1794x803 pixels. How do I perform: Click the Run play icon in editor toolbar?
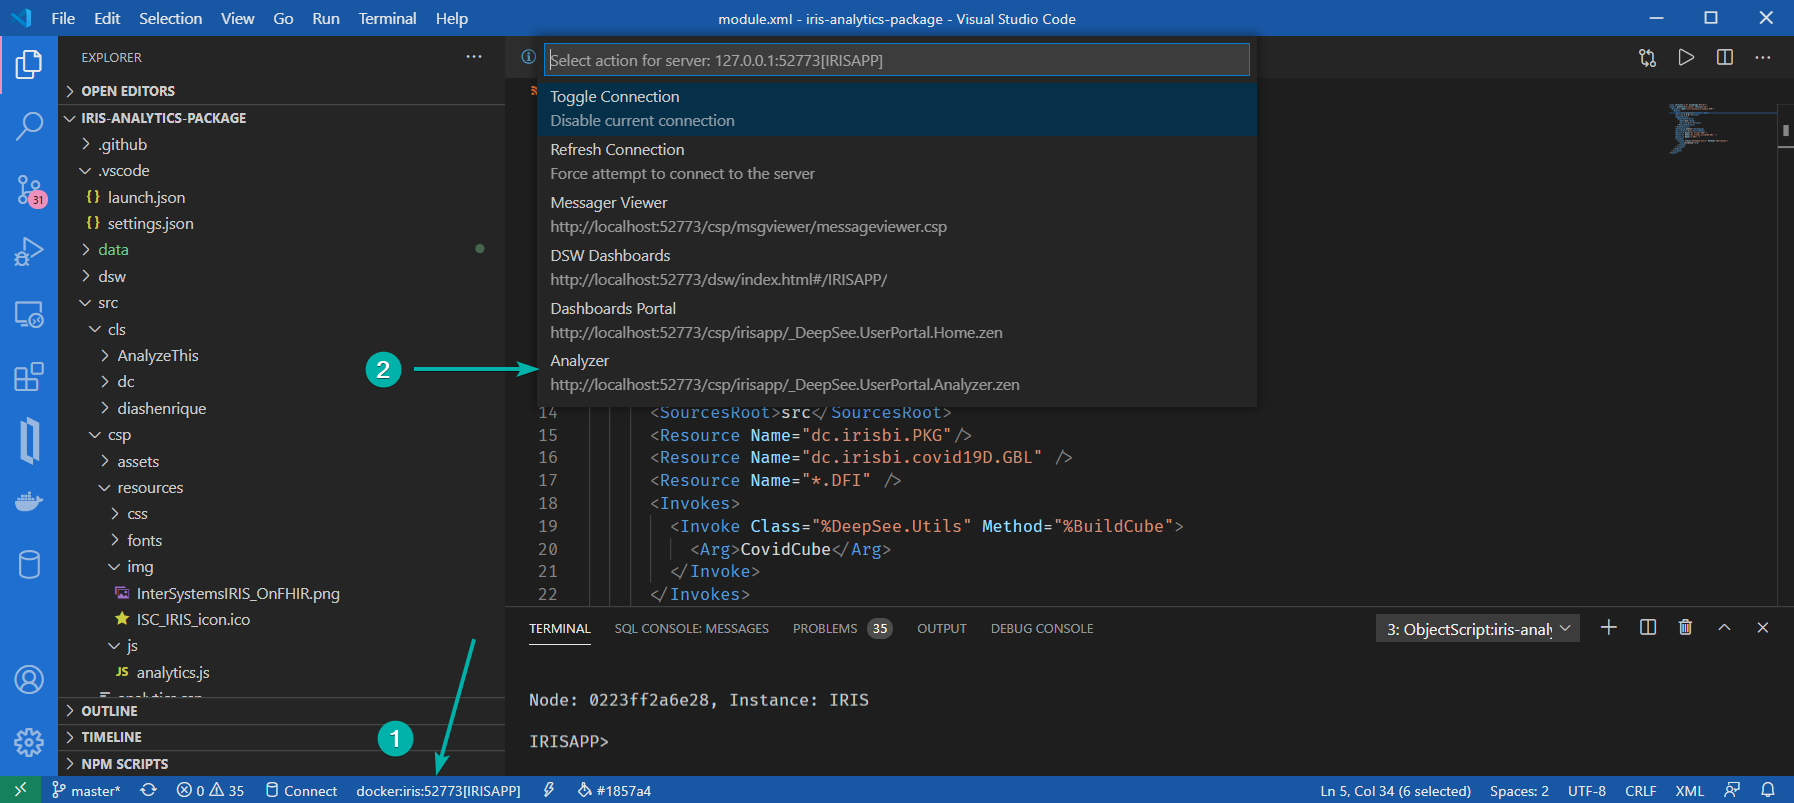1686,58
